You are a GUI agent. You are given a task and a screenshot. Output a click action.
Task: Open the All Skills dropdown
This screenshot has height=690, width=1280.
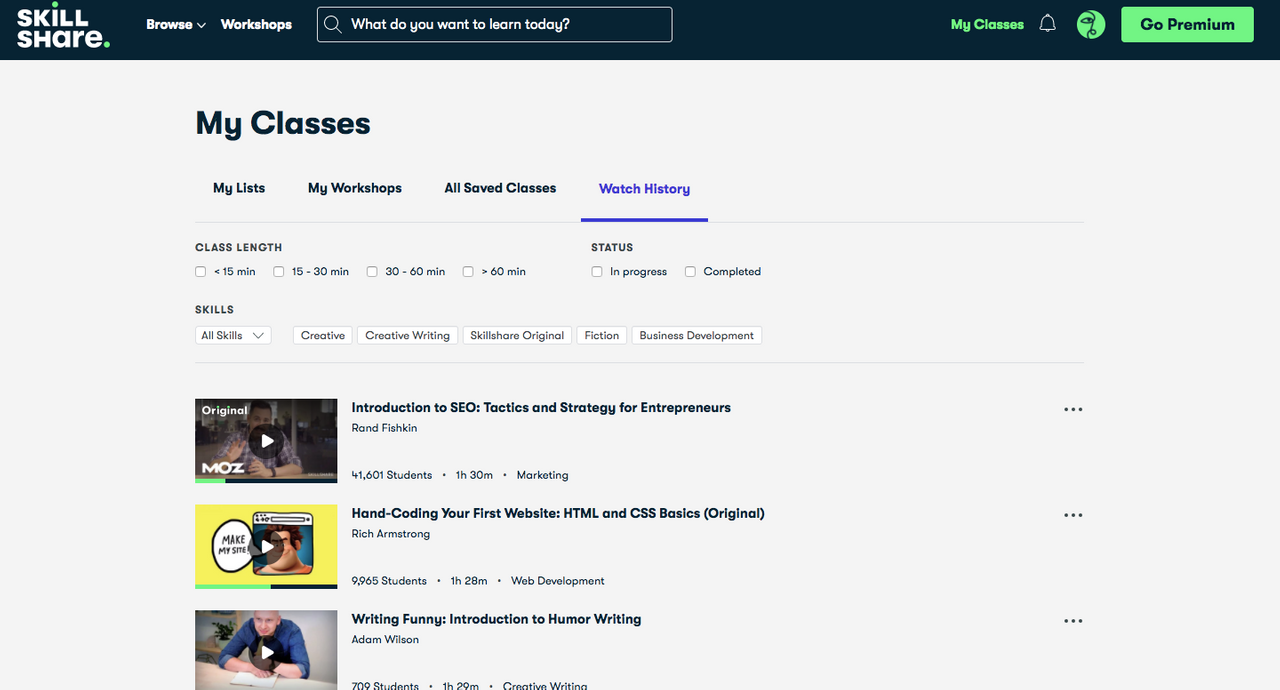tap(233, 336)
